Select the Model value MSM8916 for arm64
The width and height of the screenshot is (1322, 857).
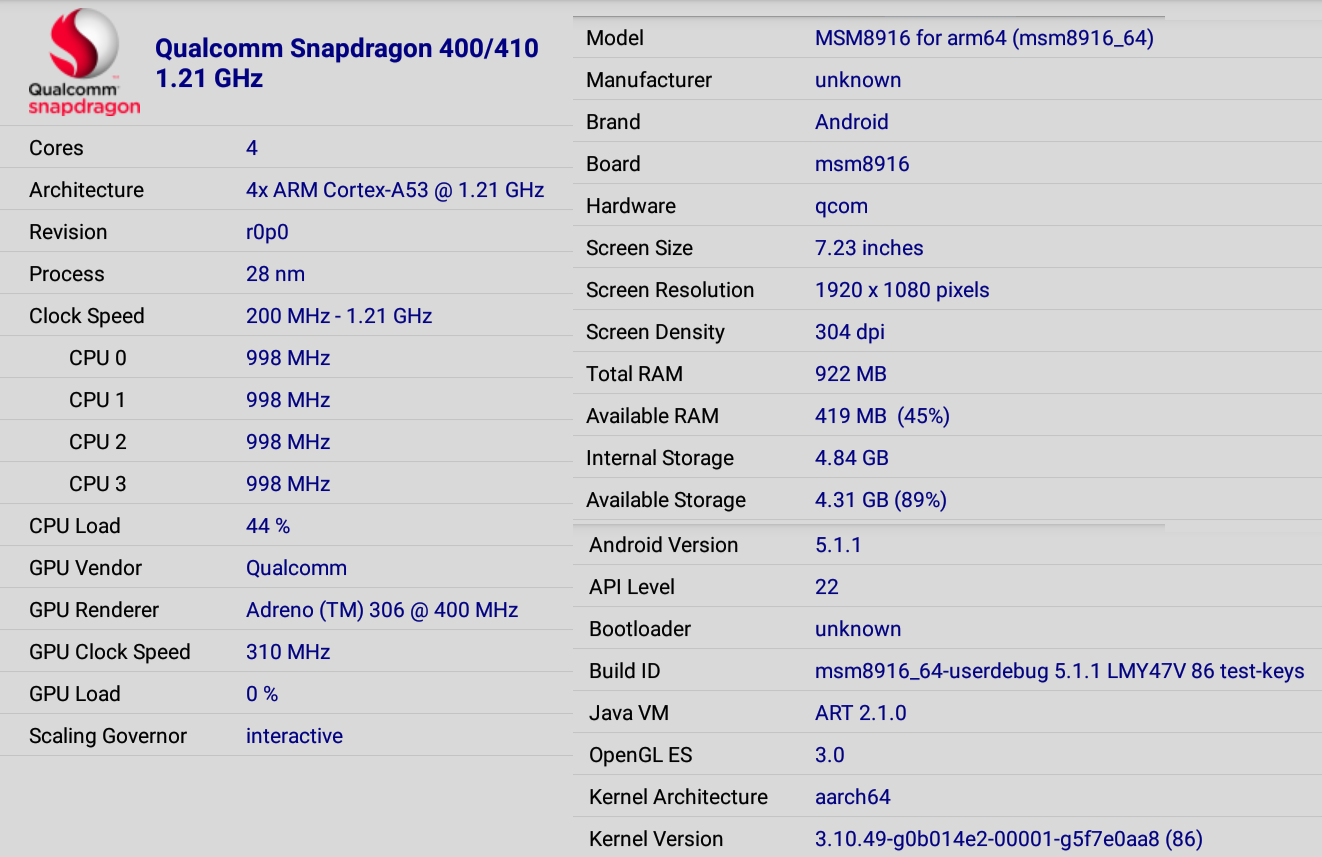[x=984, y=38]
